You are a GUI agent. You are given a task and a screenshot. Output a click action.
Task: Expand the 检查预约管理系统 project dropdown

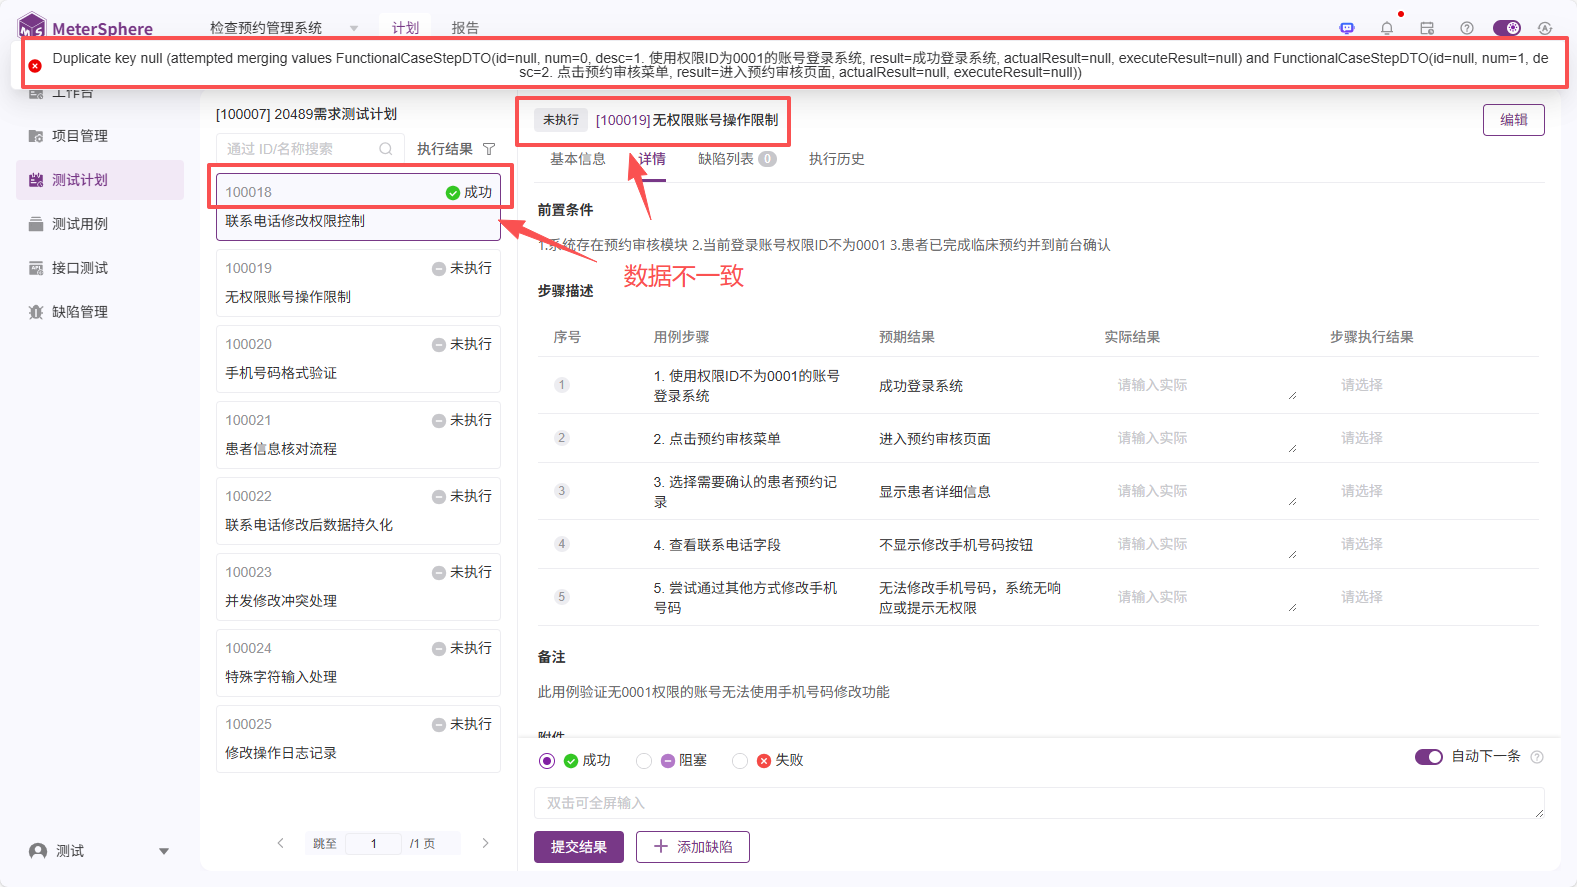coord(354,28)
